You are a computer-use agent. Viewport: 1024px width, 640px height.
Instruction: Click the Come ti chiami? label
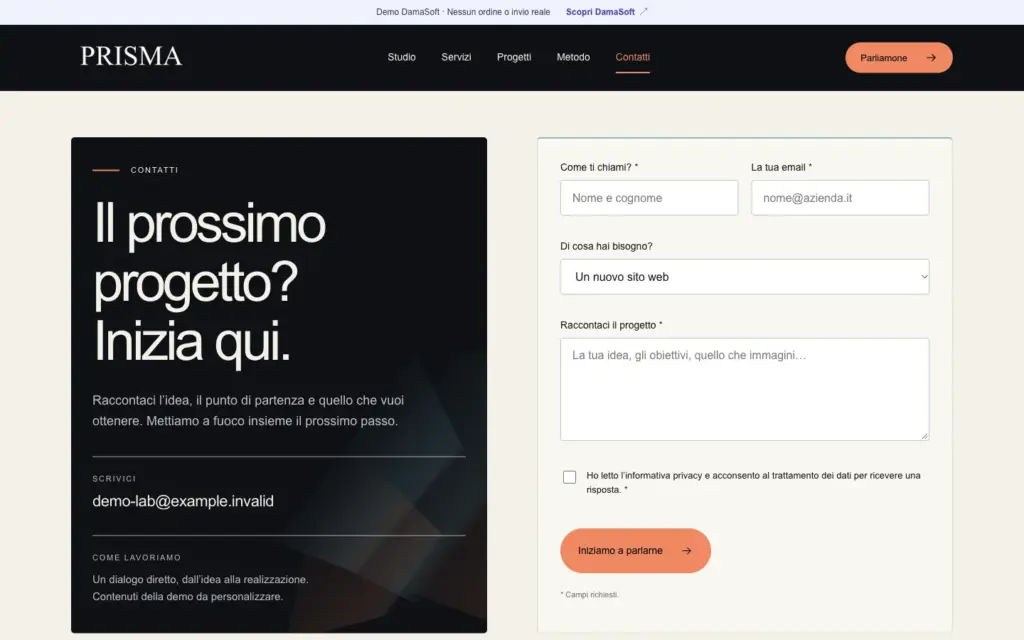pos(599,167)
